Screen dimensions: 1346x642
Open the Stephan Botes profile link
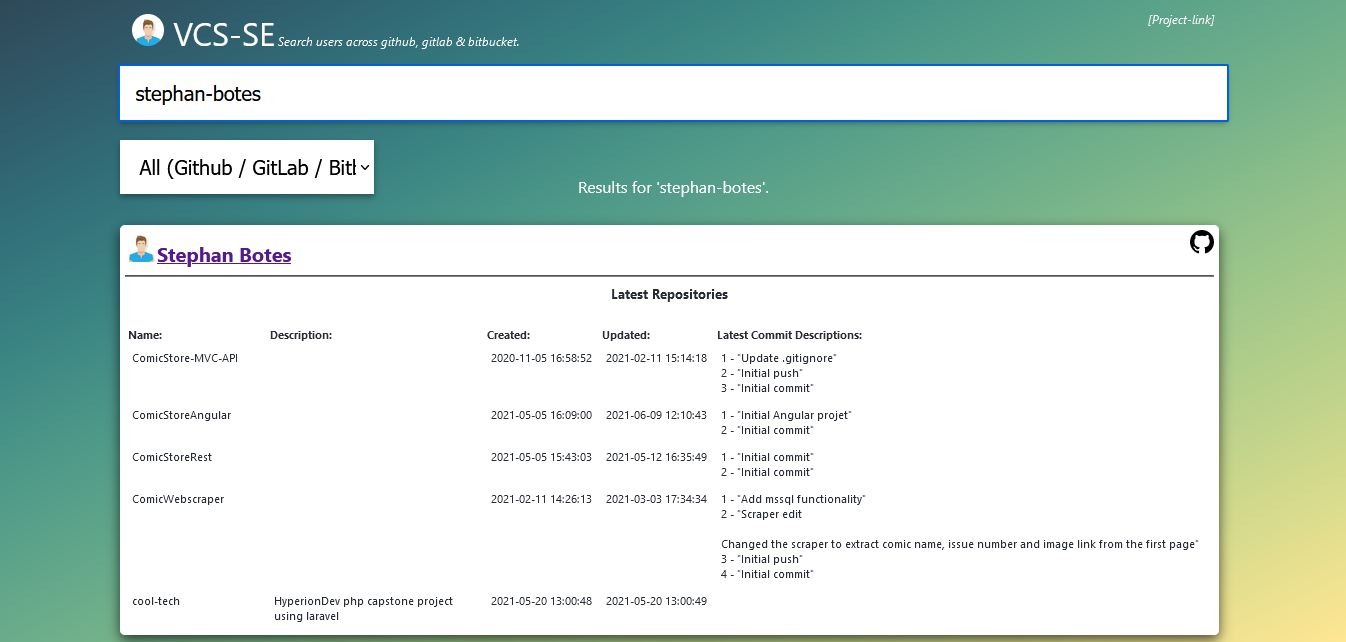(x=224, y=255)
